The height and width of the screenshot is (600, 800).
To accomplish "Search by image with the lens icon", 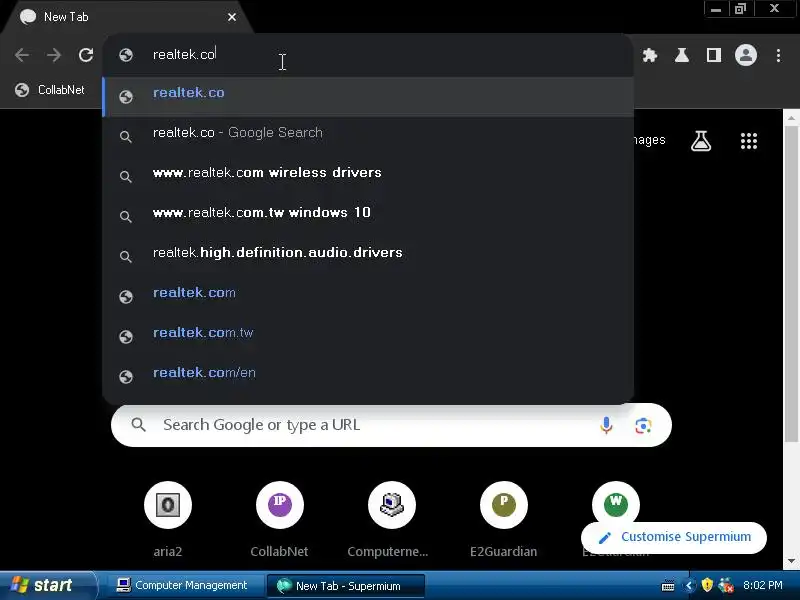I will point(643,425).
